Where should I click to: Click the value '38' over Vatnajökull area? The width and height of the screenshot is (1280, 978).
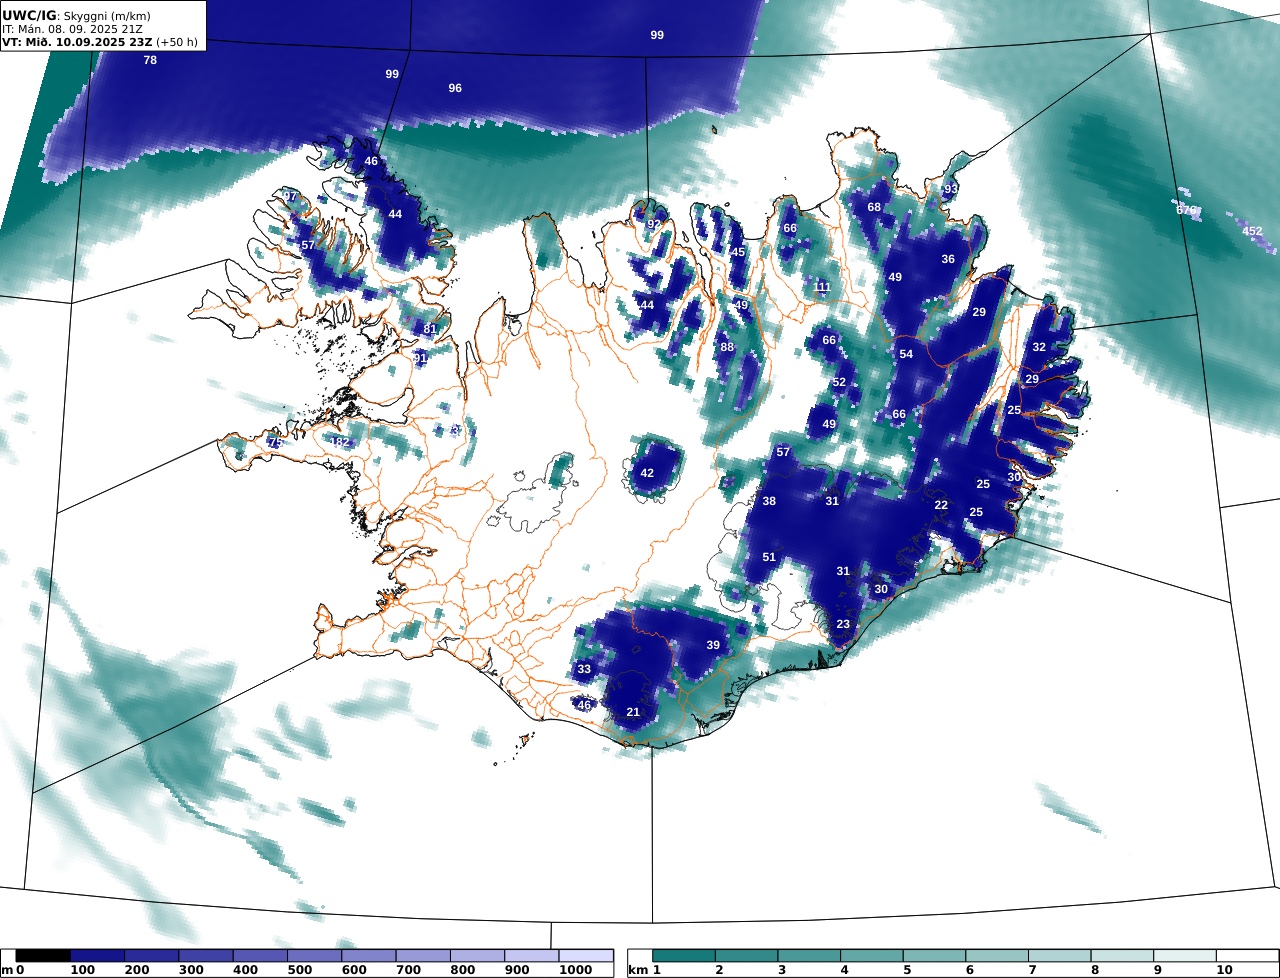[769, 501]
